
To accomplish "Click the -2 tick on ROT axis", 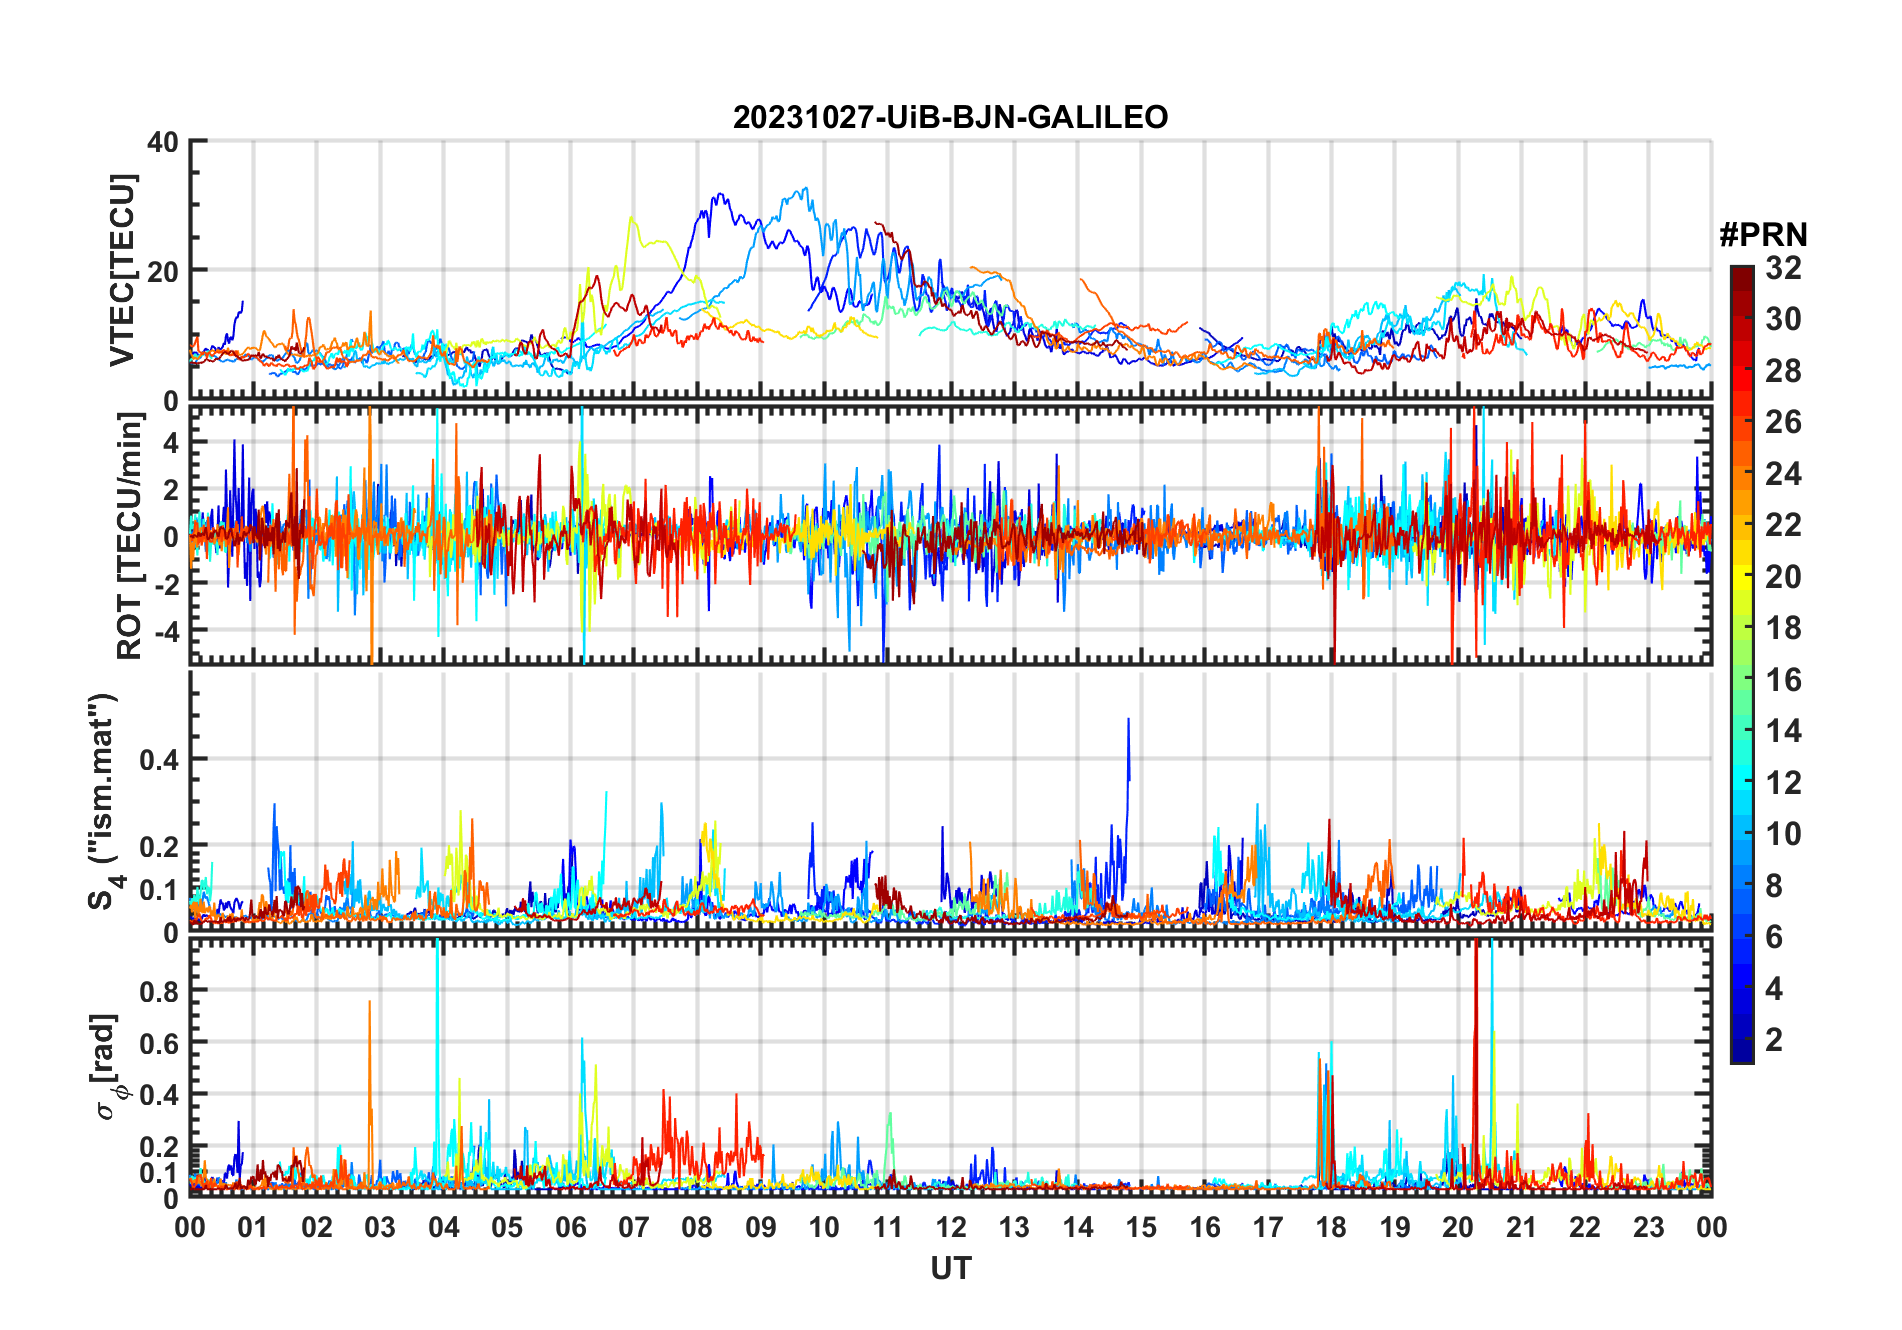I will (165, 584).
